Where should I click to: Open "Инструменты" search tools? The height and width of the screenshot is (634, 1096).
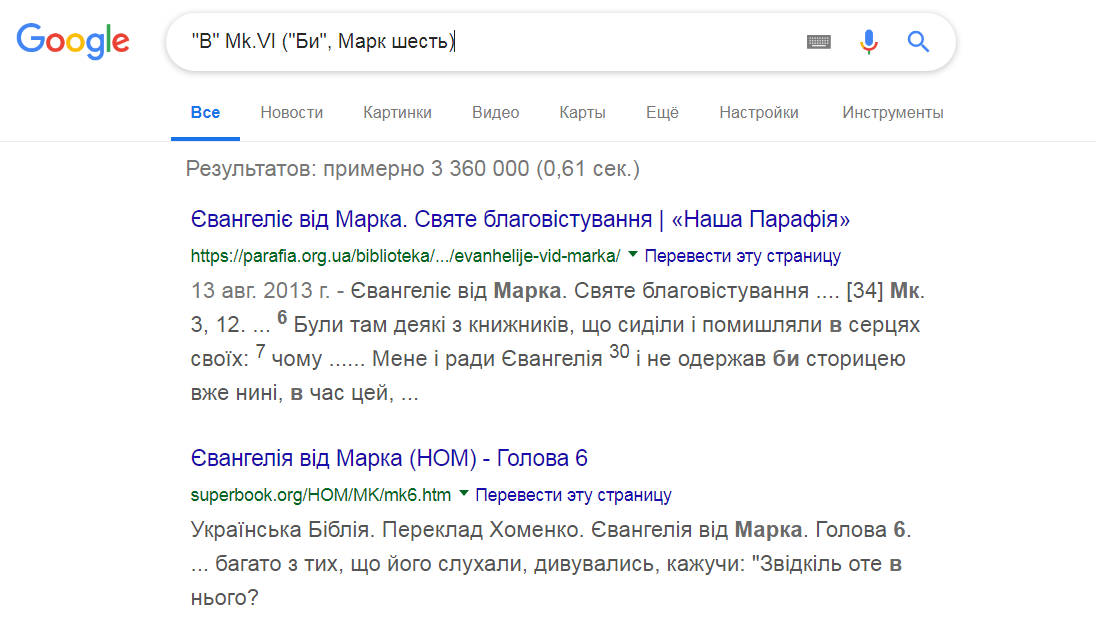[893, 113]
